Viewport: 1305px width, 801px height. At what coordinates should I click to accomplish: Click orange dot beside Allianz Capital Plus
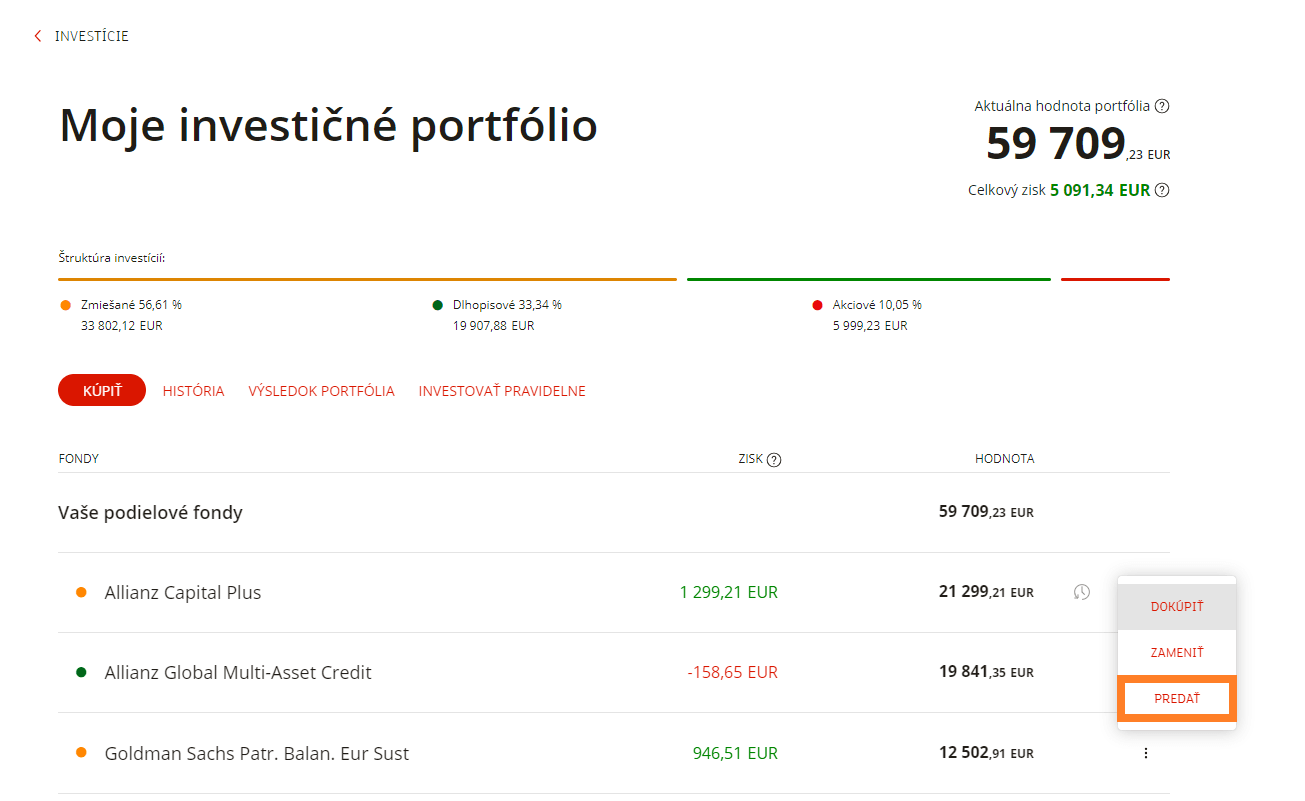(81, 592)
